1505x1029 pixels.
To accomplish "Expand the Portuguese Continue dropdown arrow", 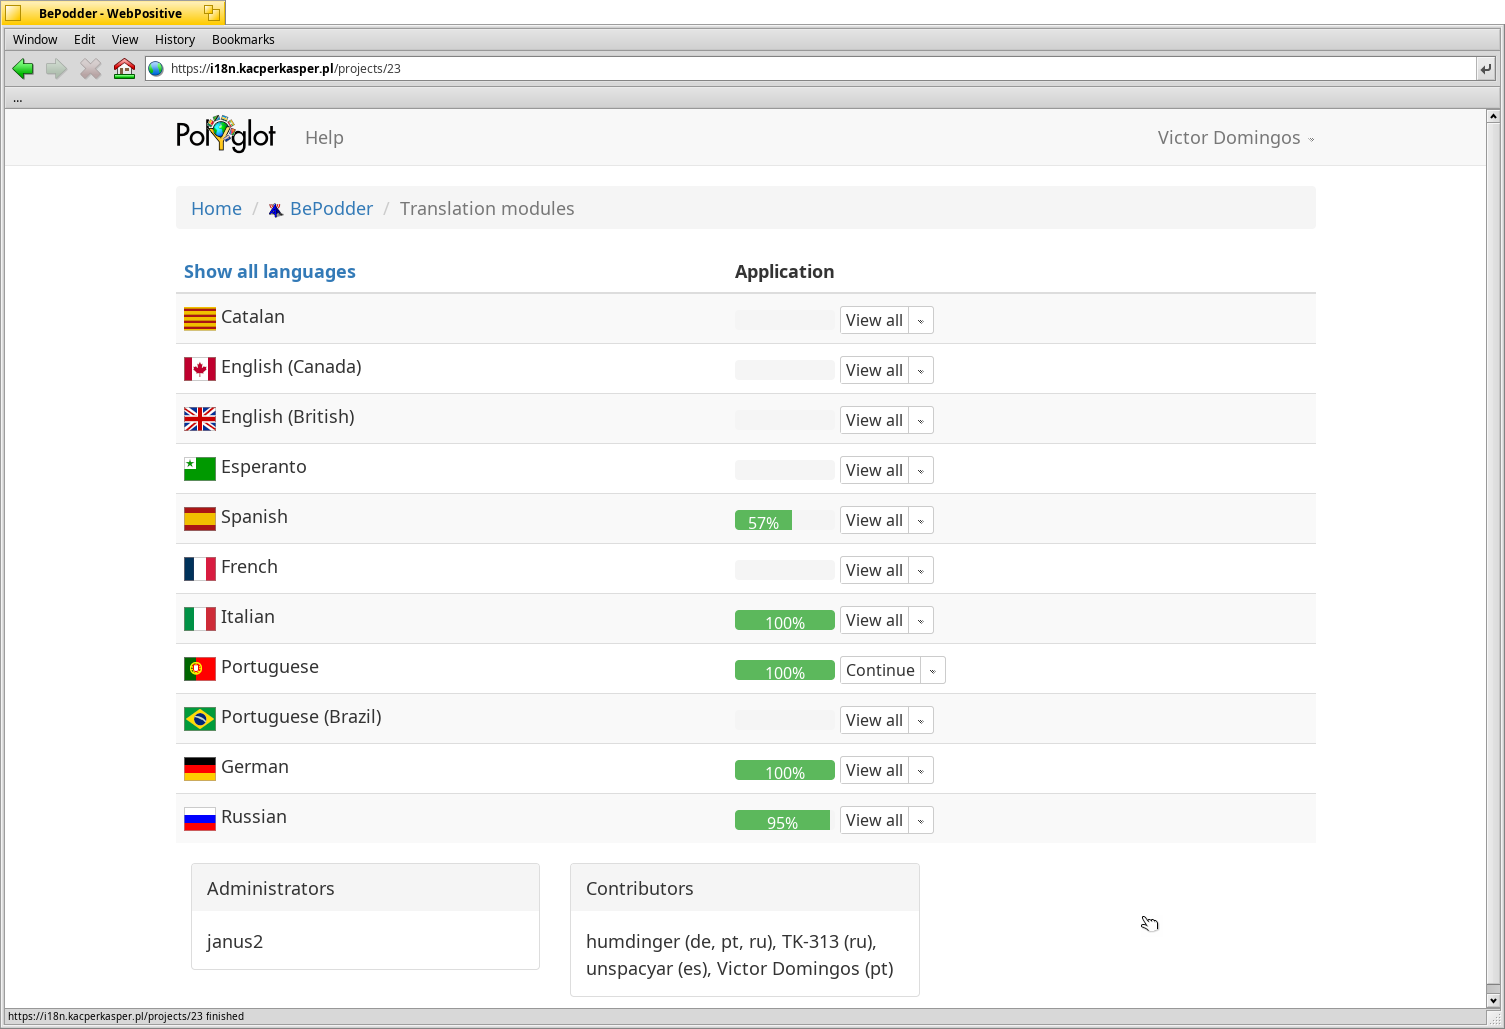I will [933, 670].
